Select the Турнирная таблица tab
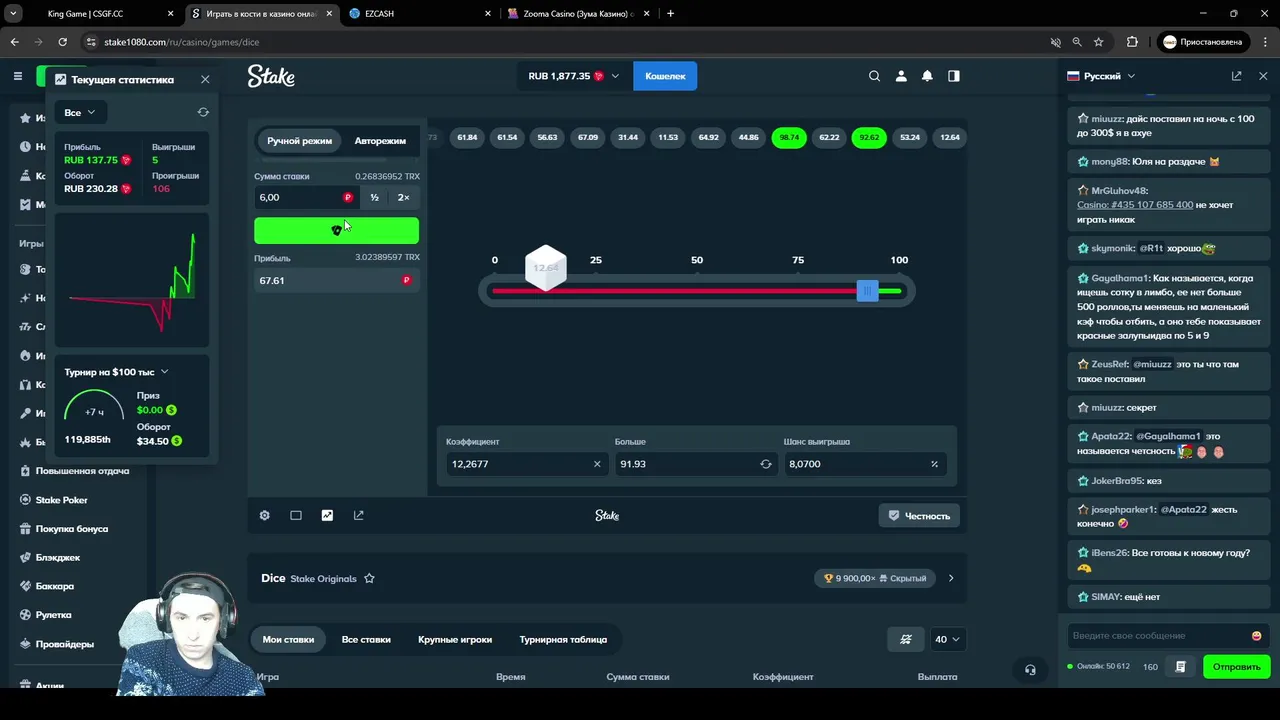The width and height of the screenshot is (1280, 720). [563, 639]
